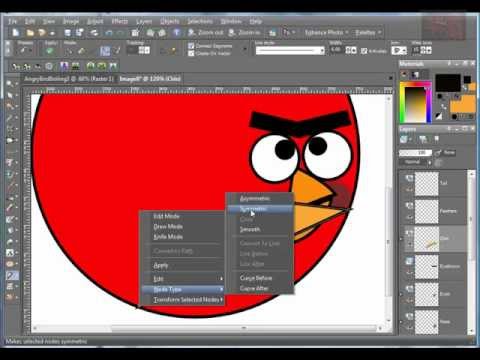Open the Effects menu

click(119, 21)
